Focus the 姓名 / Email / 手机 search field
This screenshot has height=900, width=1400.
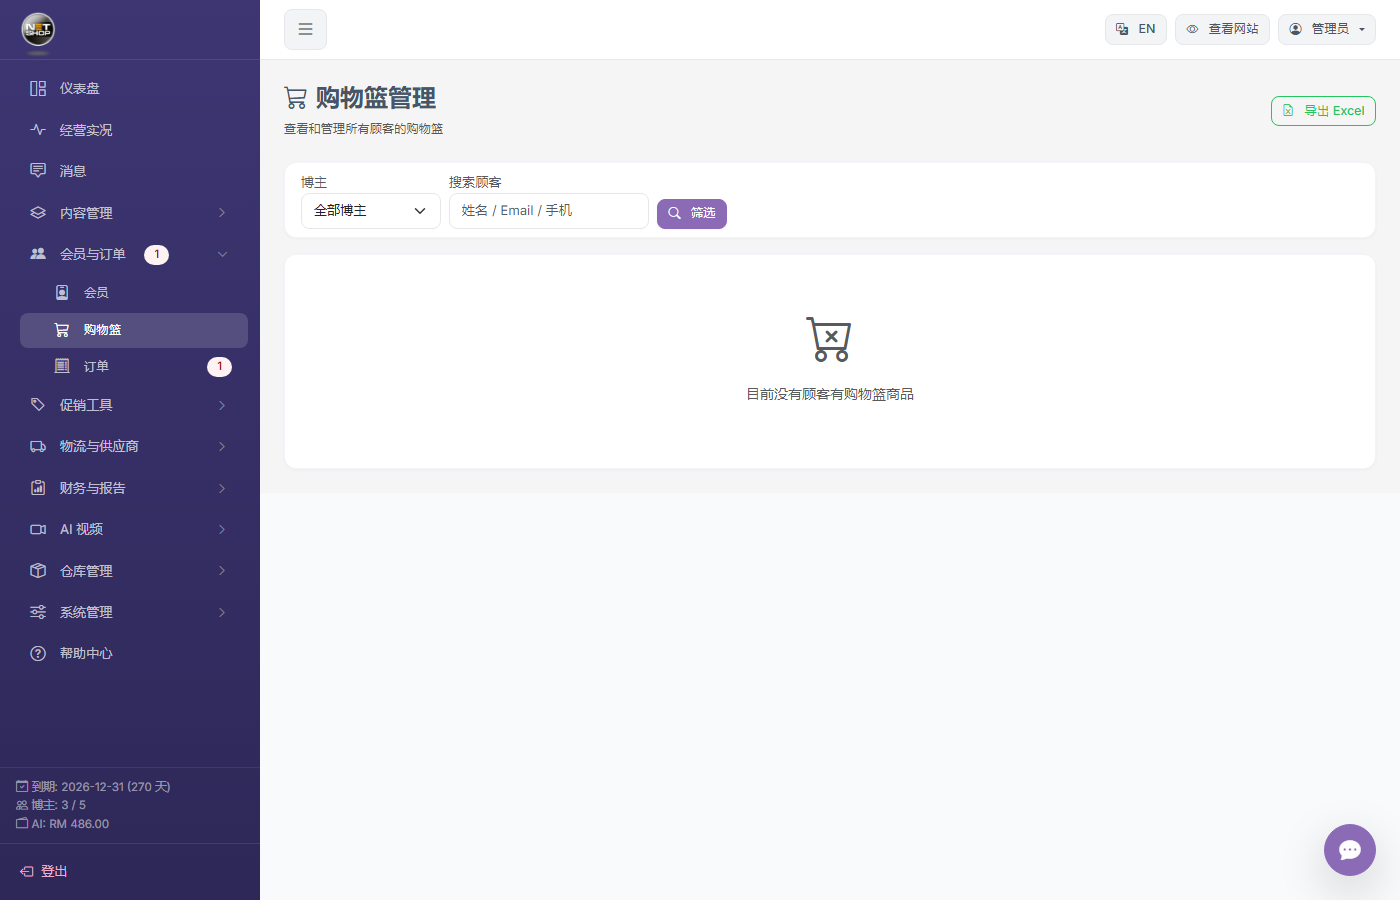point(549,211)
